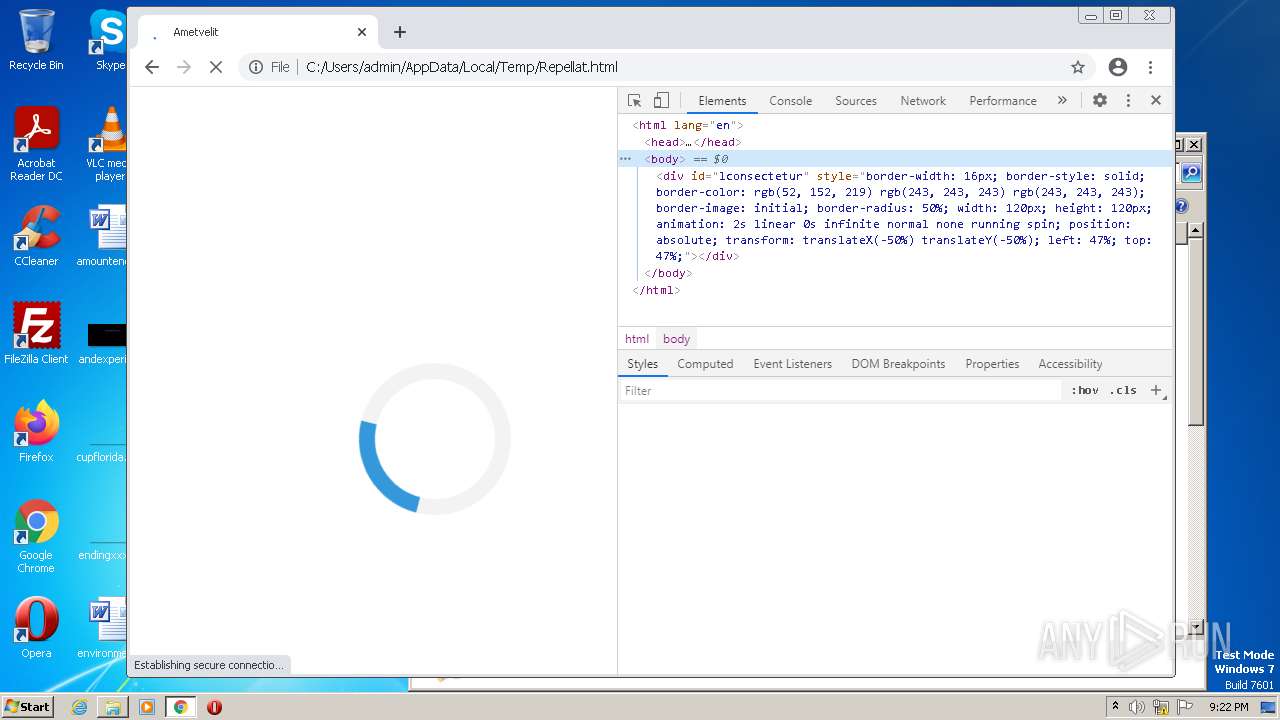Open the Properties tab

(992, 364)
